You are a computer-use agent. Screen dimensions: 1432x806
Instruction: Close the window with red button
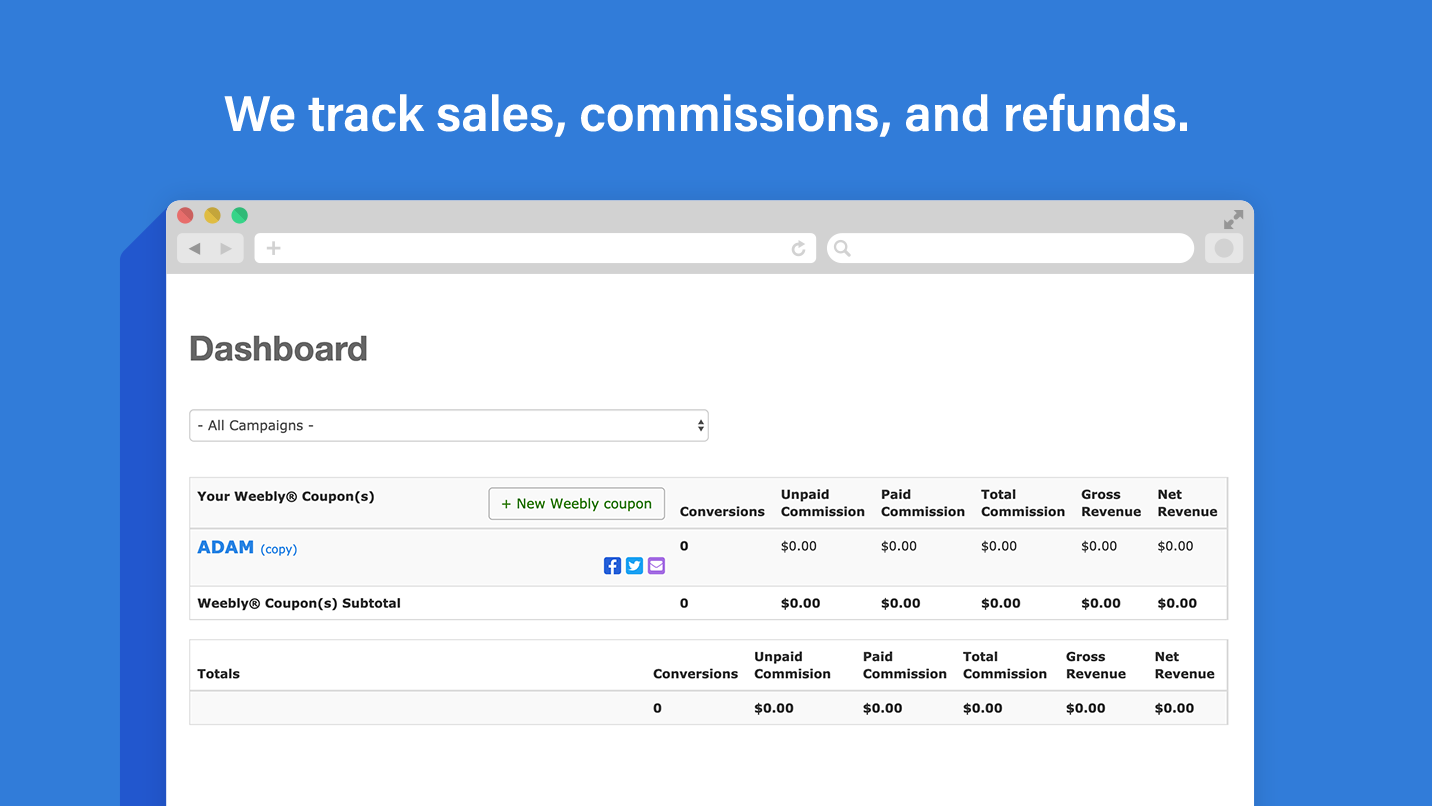(x=185, y=215)
